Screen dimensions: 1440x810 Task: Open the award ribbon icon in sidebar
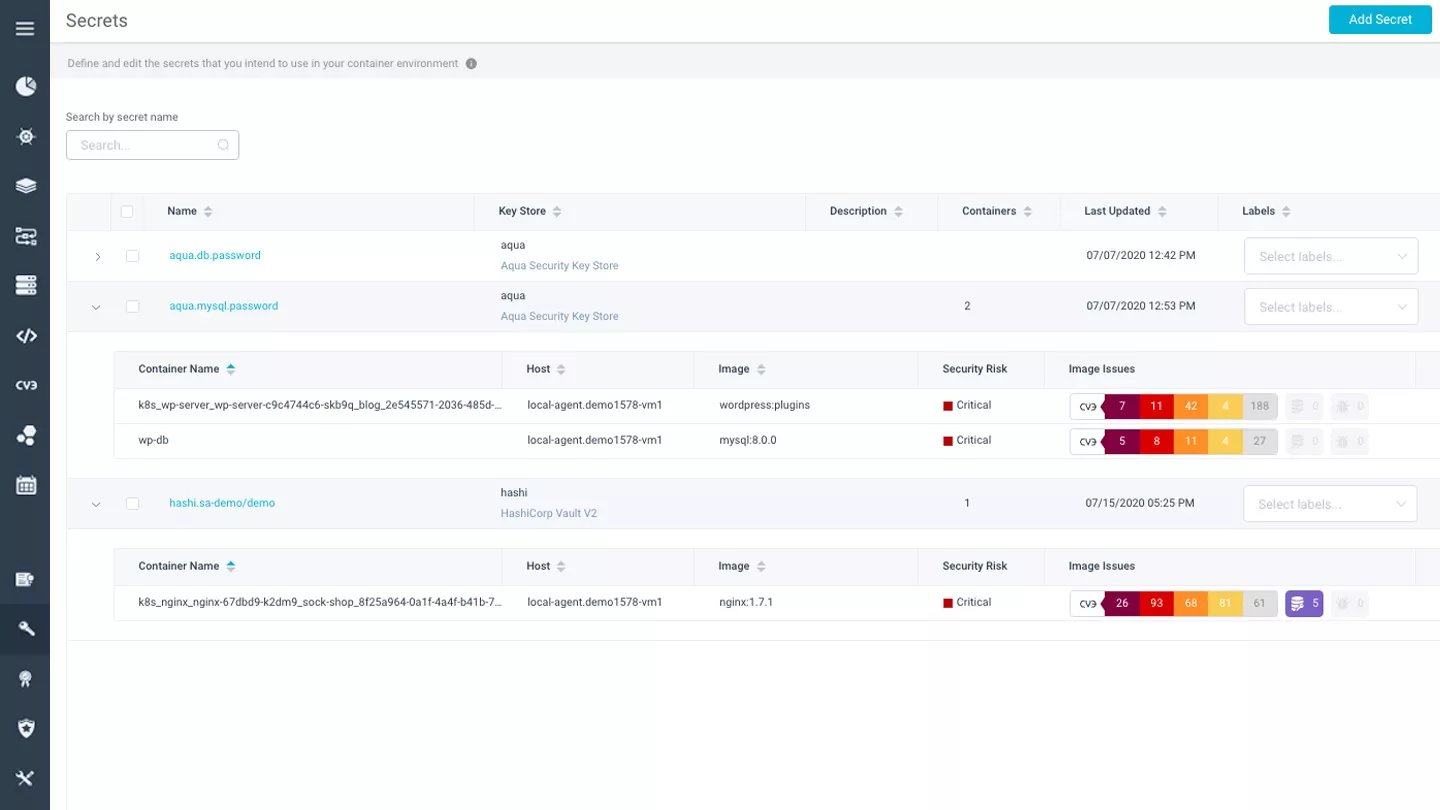click(26, 679)
